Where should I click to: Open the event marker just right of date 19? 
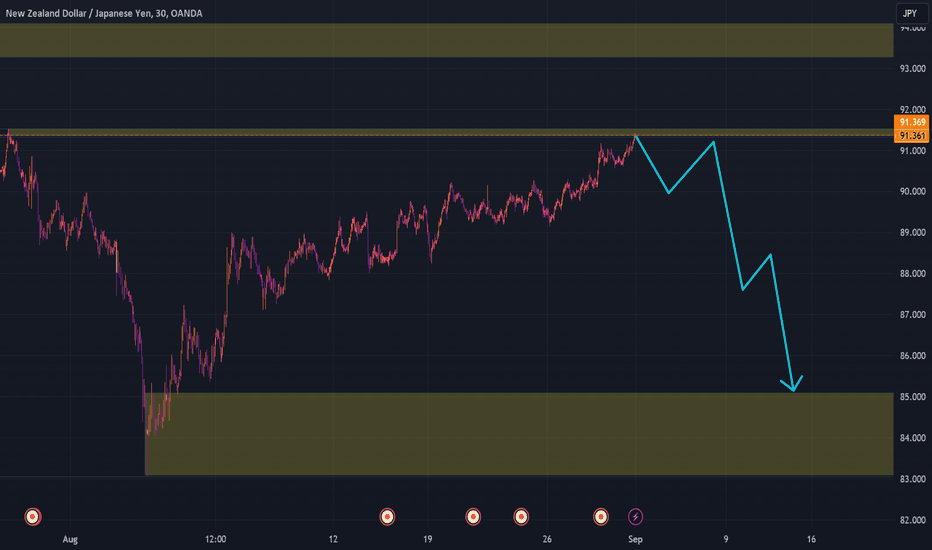[x=473, y=517]
